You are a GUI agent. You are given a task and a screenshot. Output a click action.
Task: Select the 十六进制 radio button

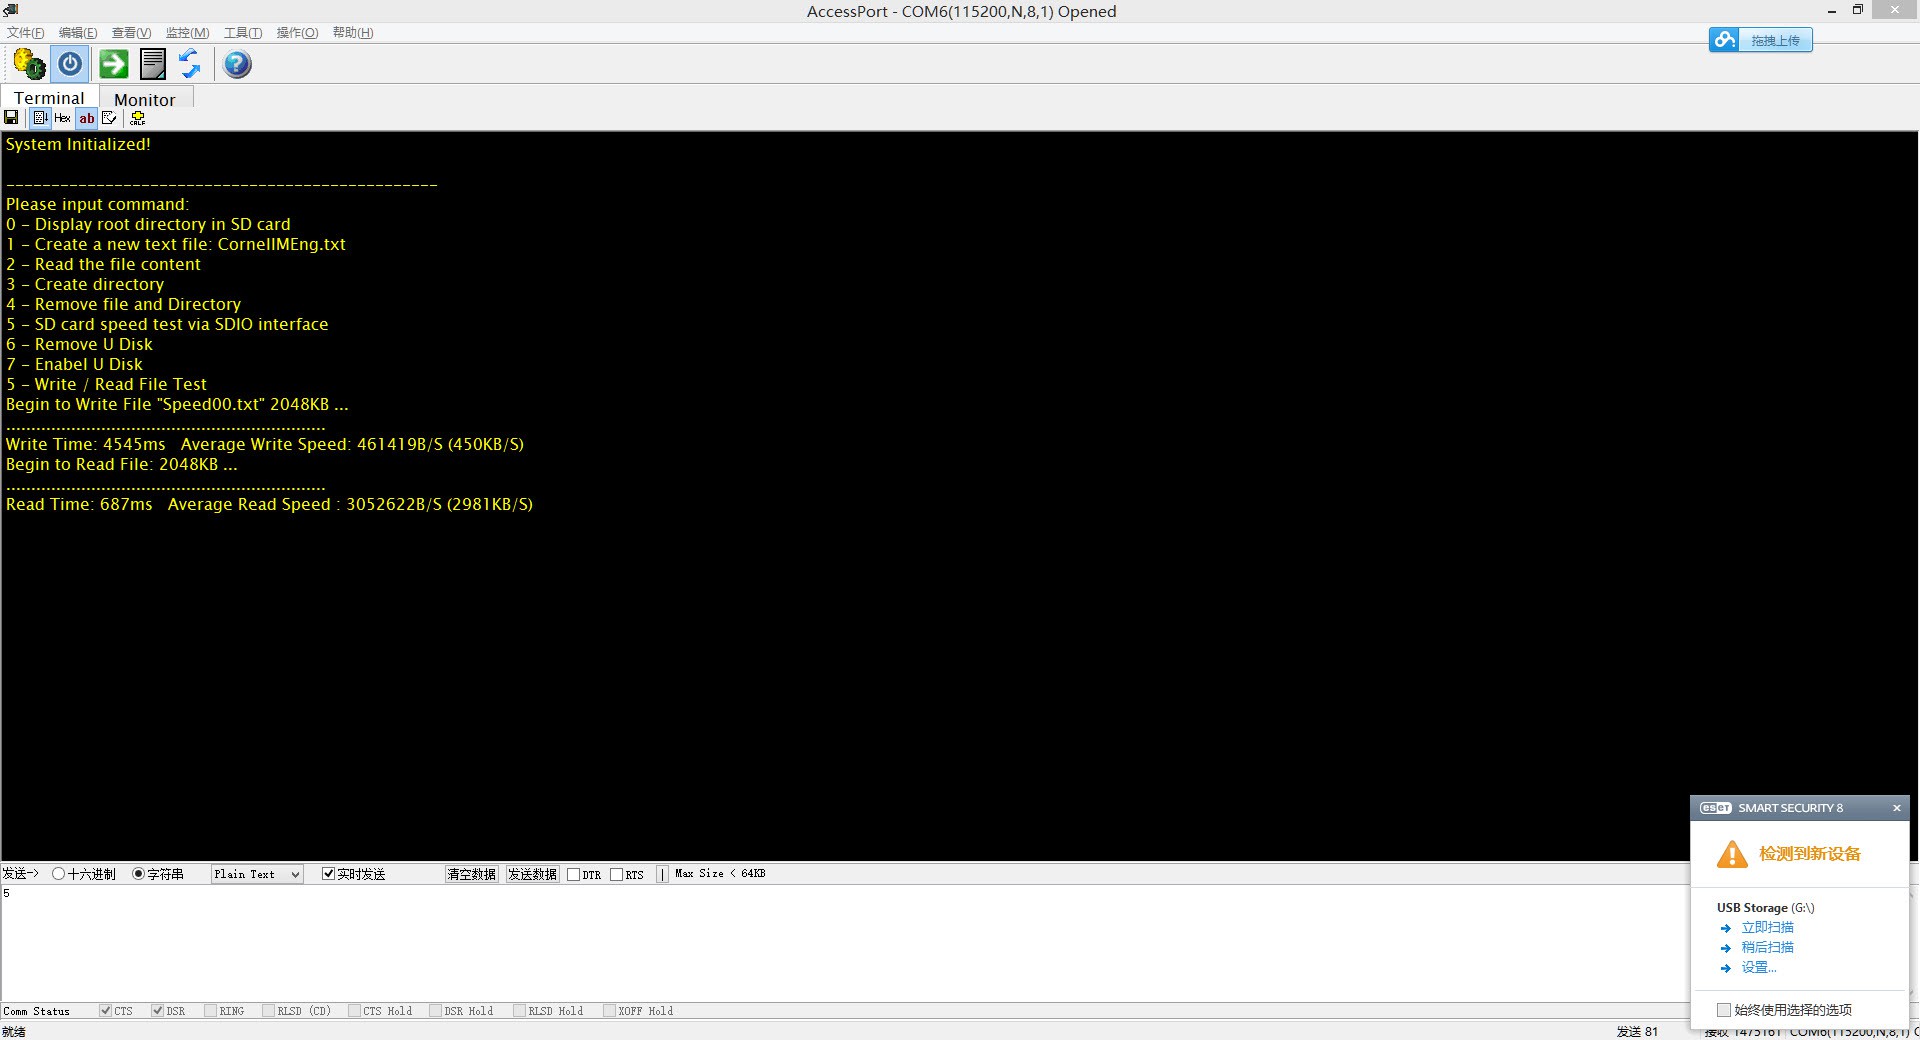(x=59, y=874)
